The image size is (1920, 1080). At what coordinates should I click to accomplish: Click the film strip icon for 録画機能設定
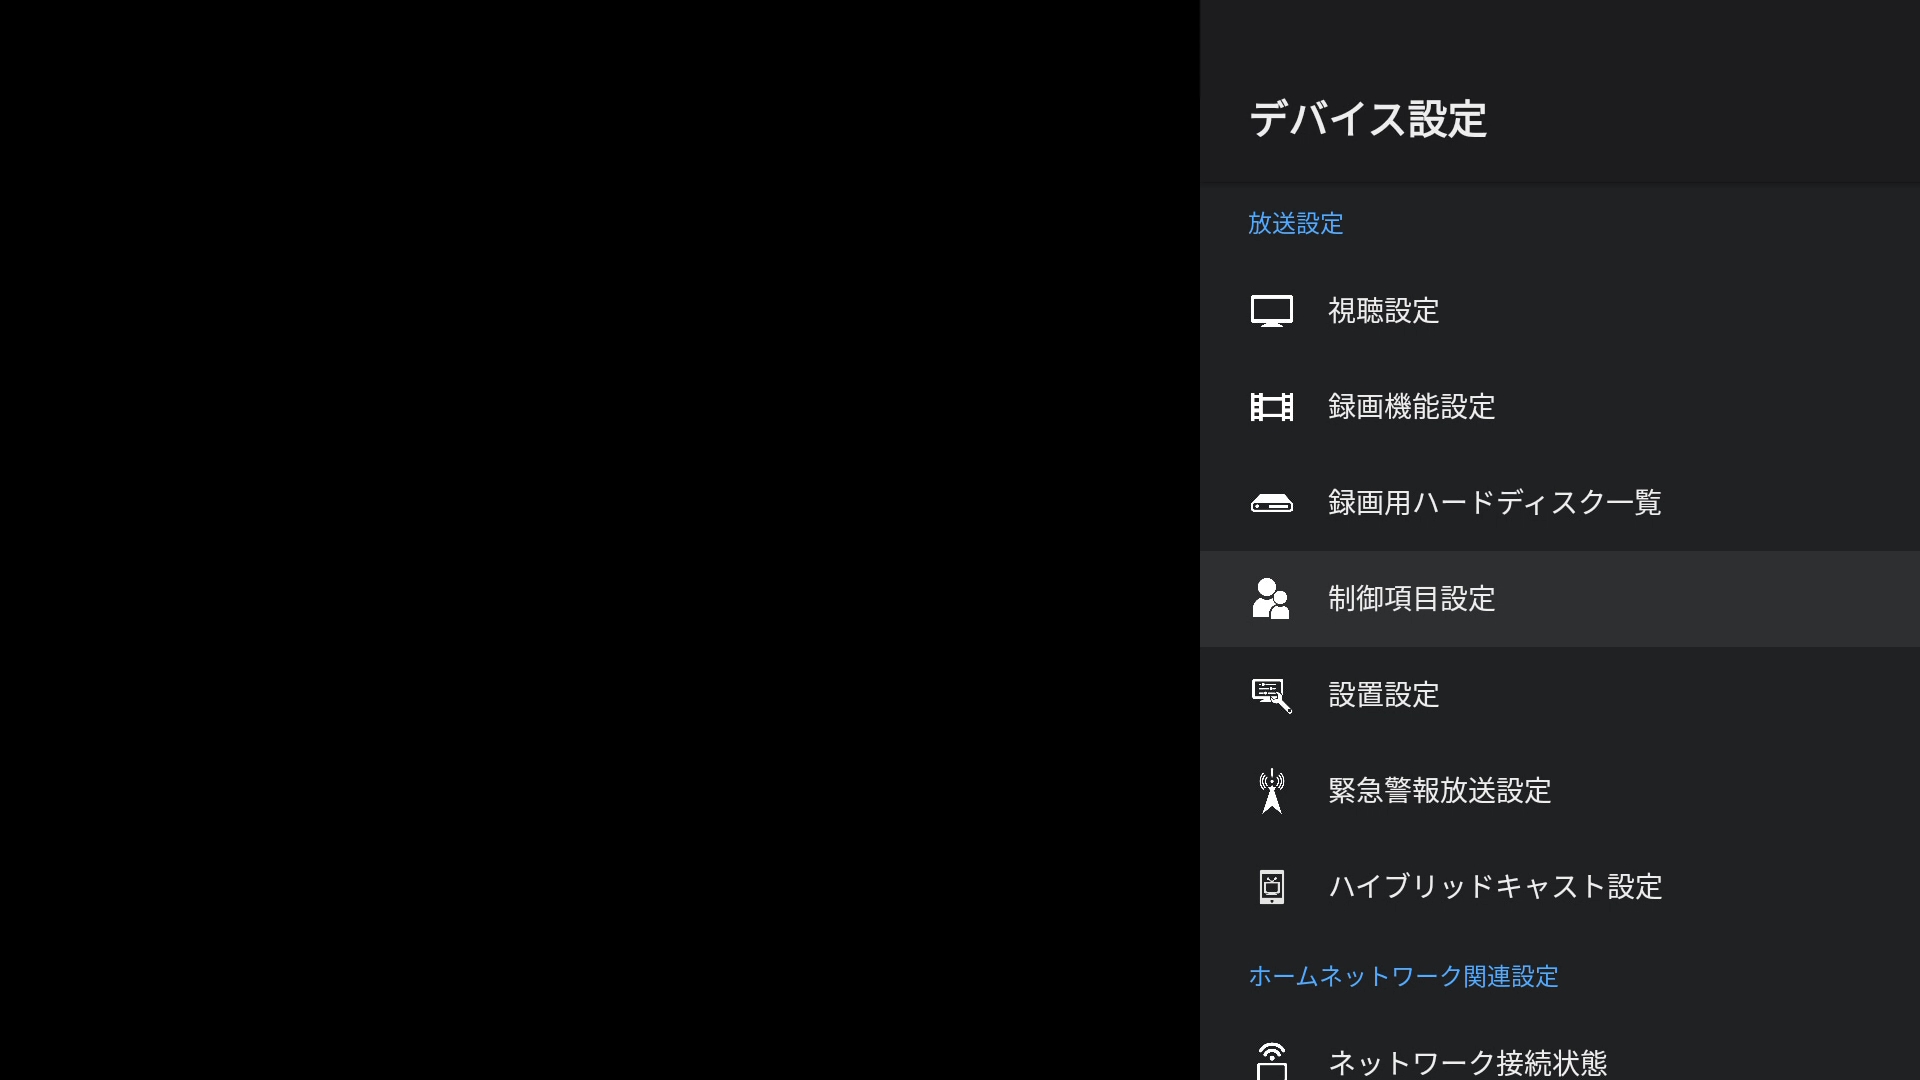(1271, 407)
